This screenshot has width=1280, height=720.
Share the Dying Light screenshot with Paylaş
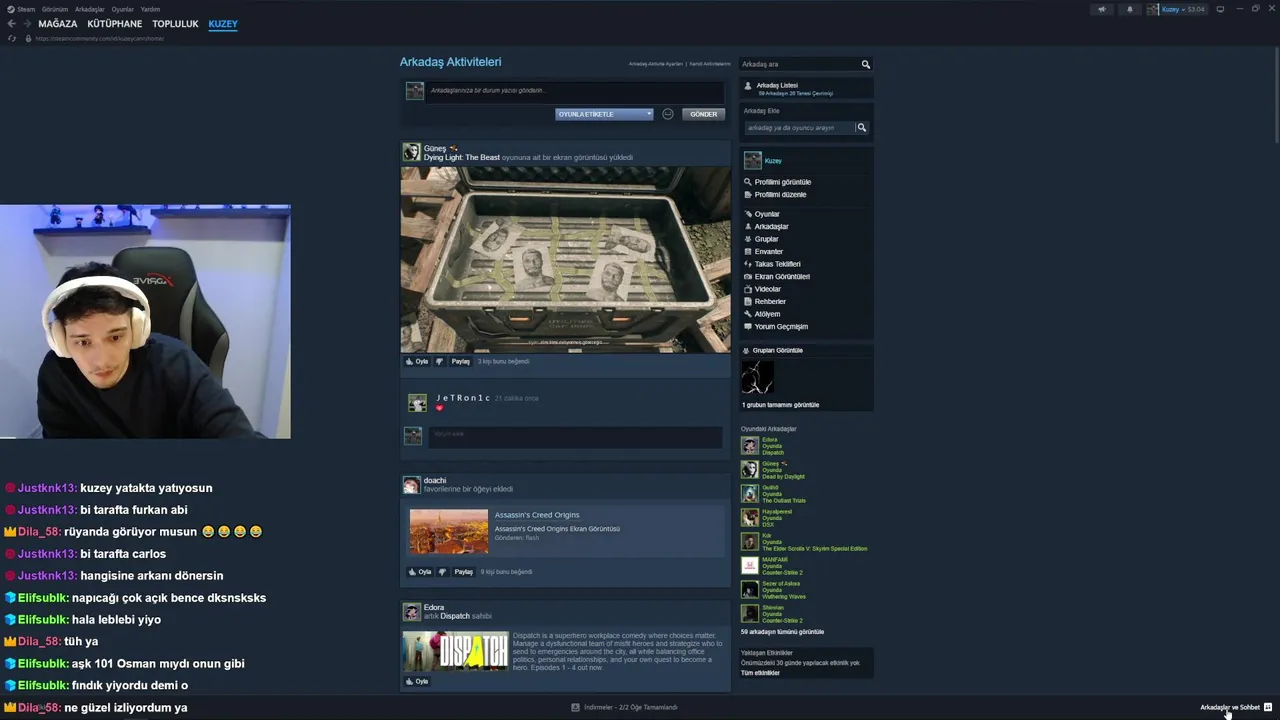[460, 361]
